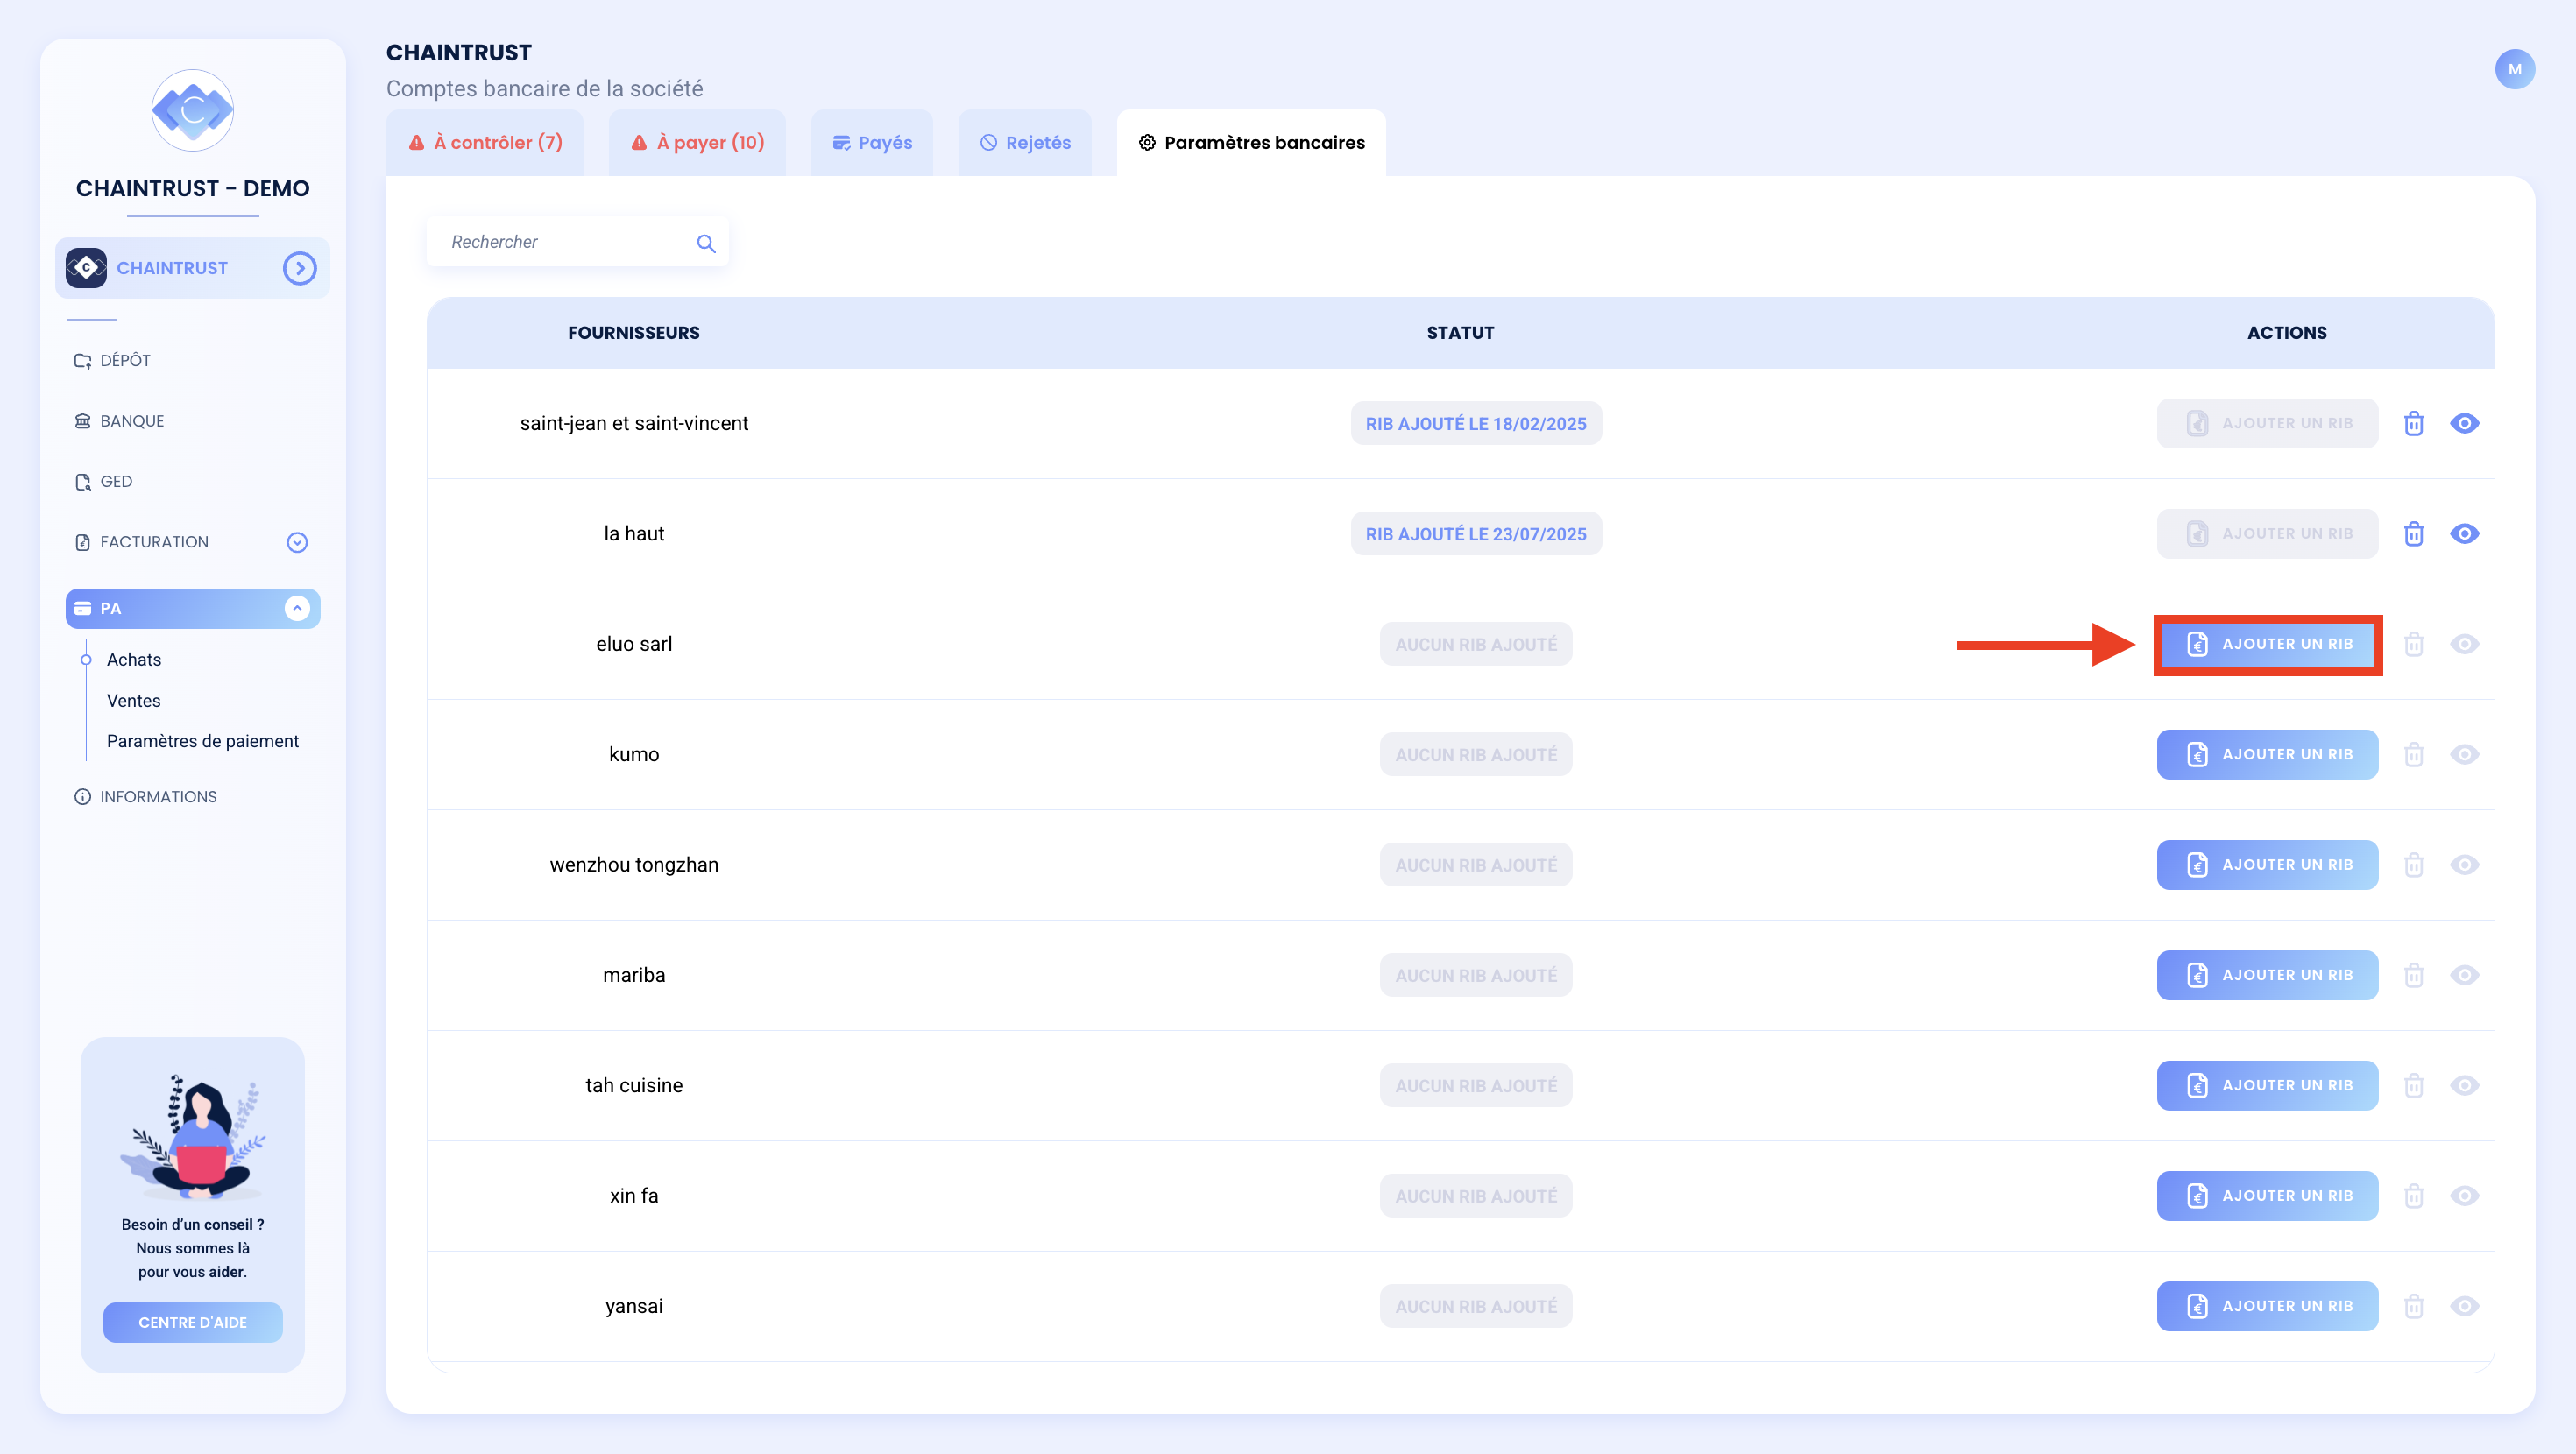This screenshot has width=2576, height=1454.
Task: Click Aucun RIB ajouté badge for kumo
Action: pos(1476,754)
